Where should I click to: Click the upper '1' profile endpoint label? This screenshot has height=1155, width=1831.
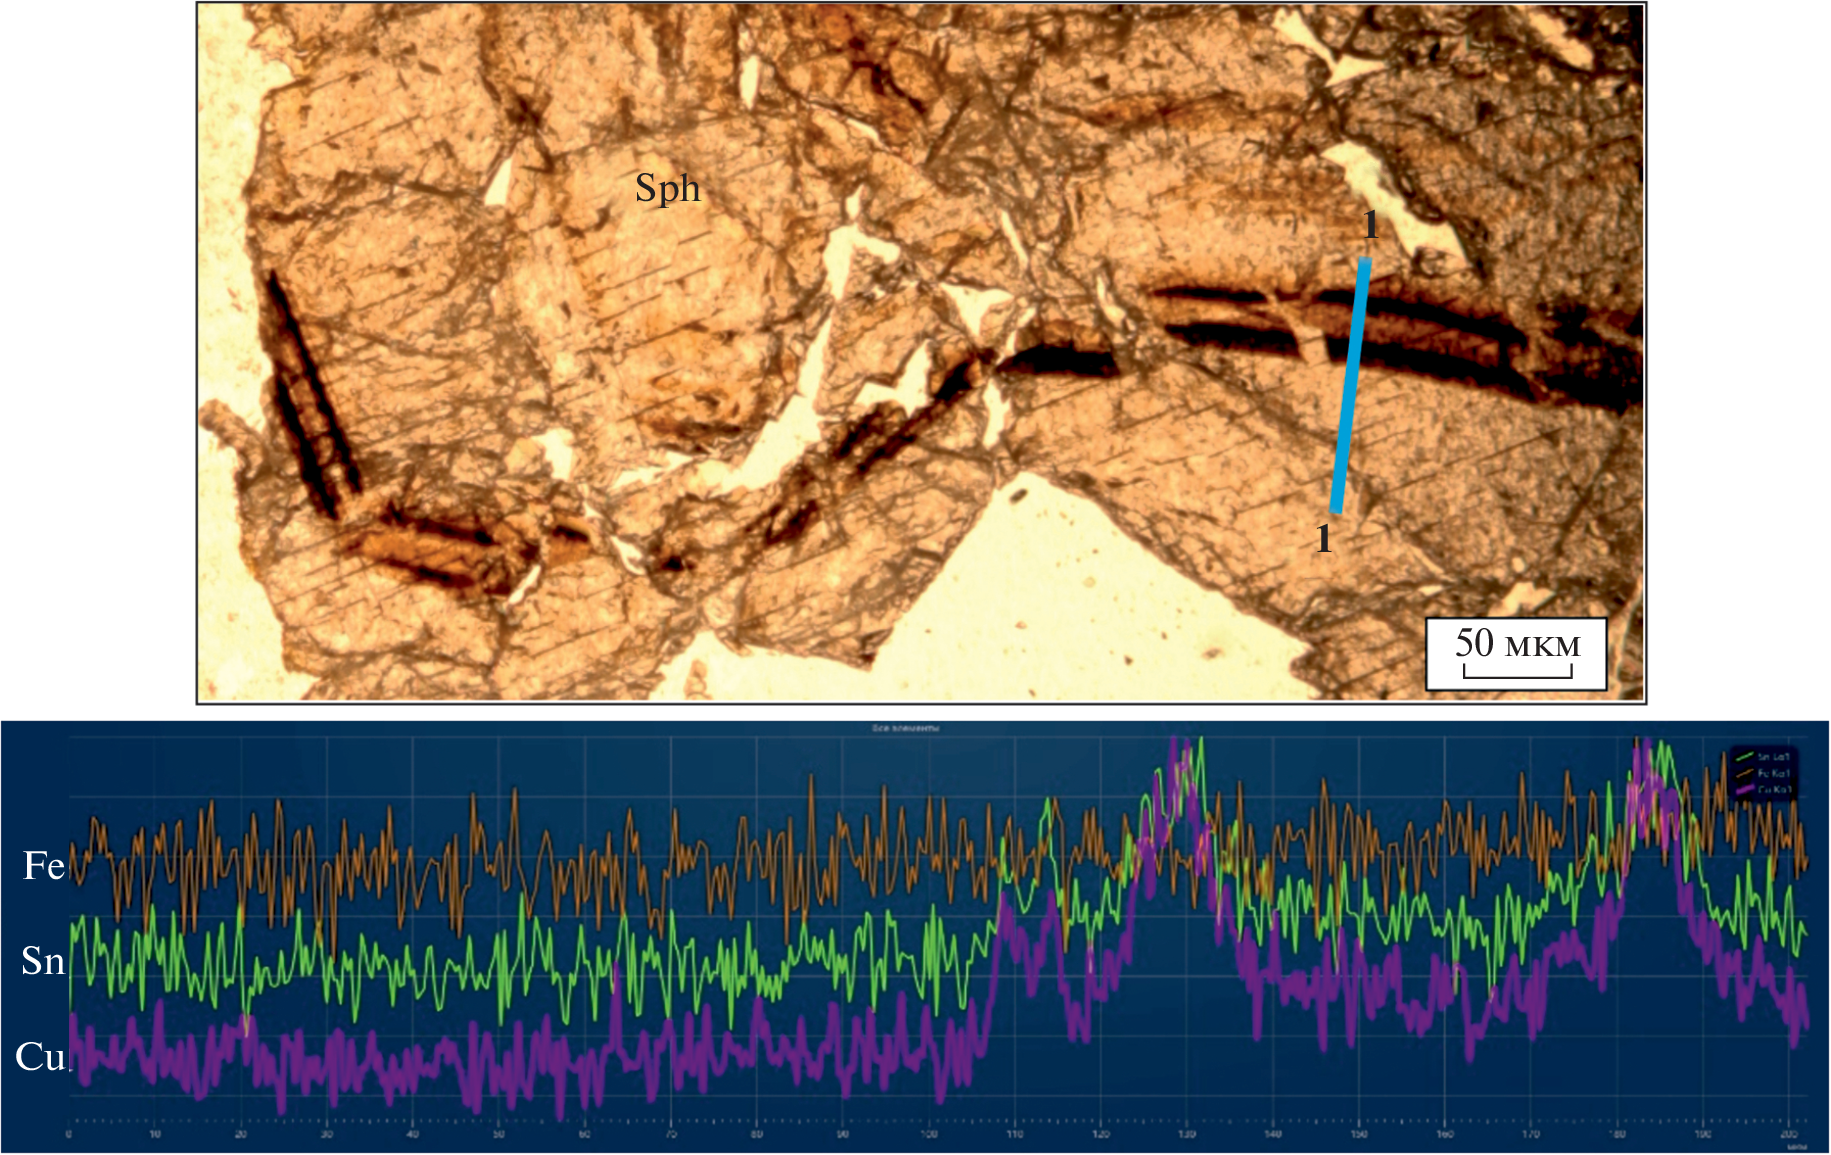click(1370, 226)
